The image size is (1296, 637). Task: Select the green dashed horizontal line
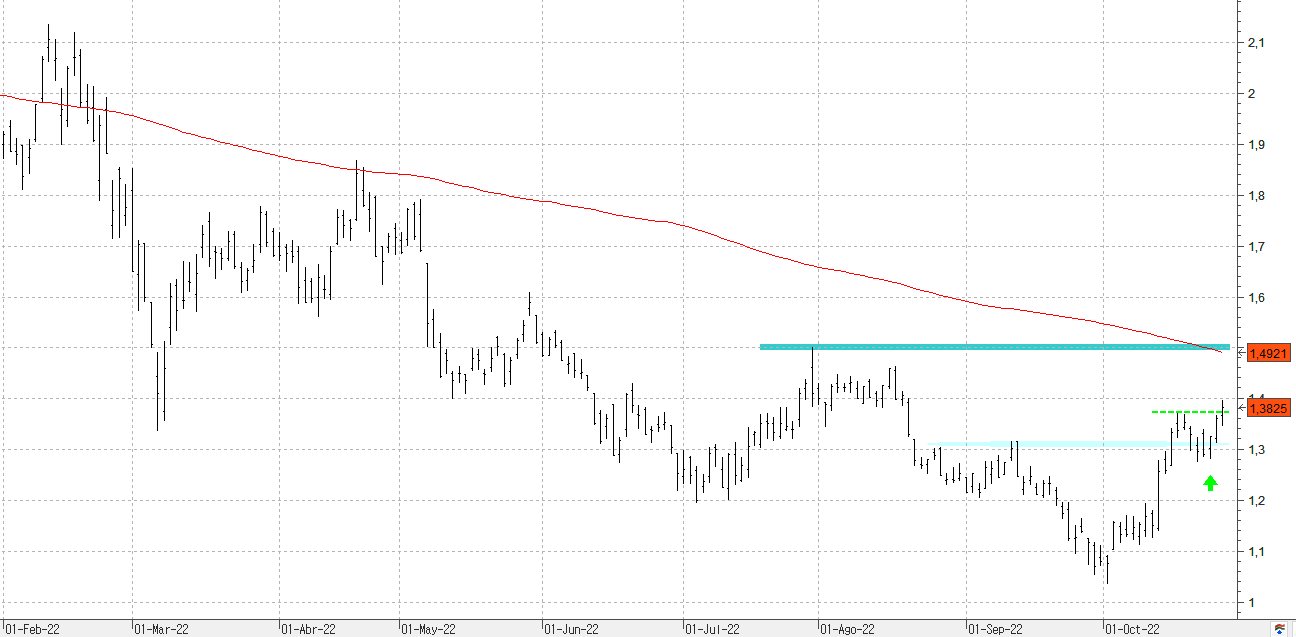[x=1190, y=412]
